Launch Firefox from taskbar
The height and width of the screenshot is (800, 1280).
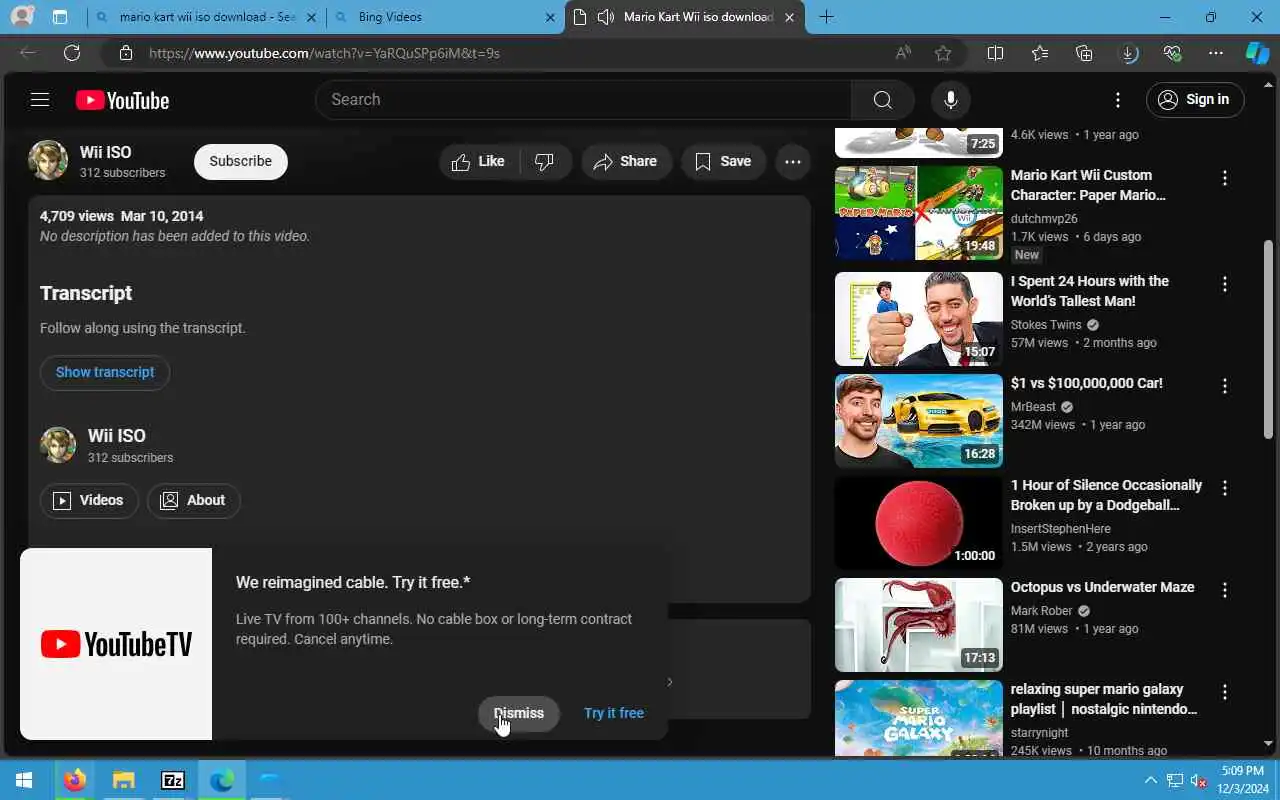74,780
